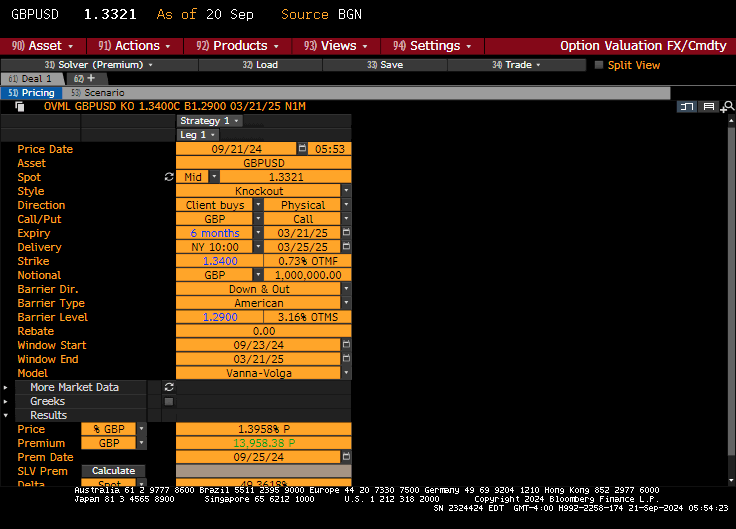
Task: Click scroll down arrow of pricing panel
Action: (731, 480)
